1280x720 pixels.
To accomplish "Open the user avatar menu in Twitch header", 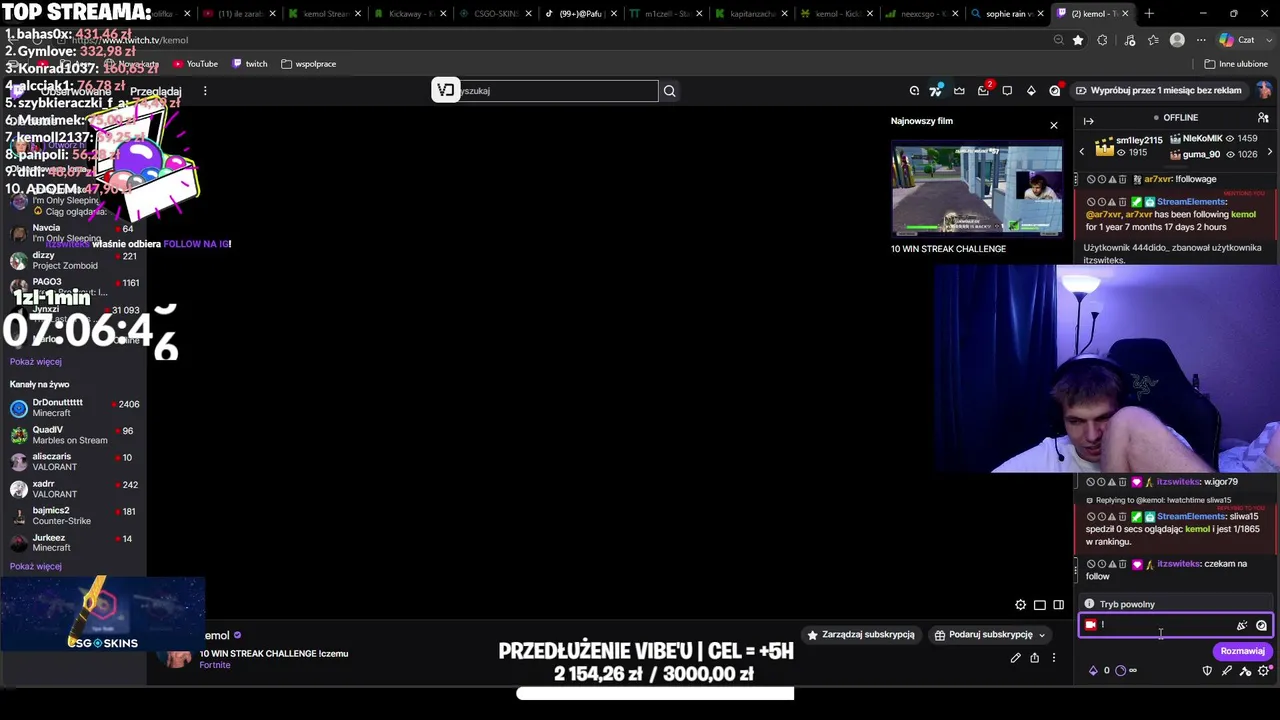I will [x=1264, y=91].
